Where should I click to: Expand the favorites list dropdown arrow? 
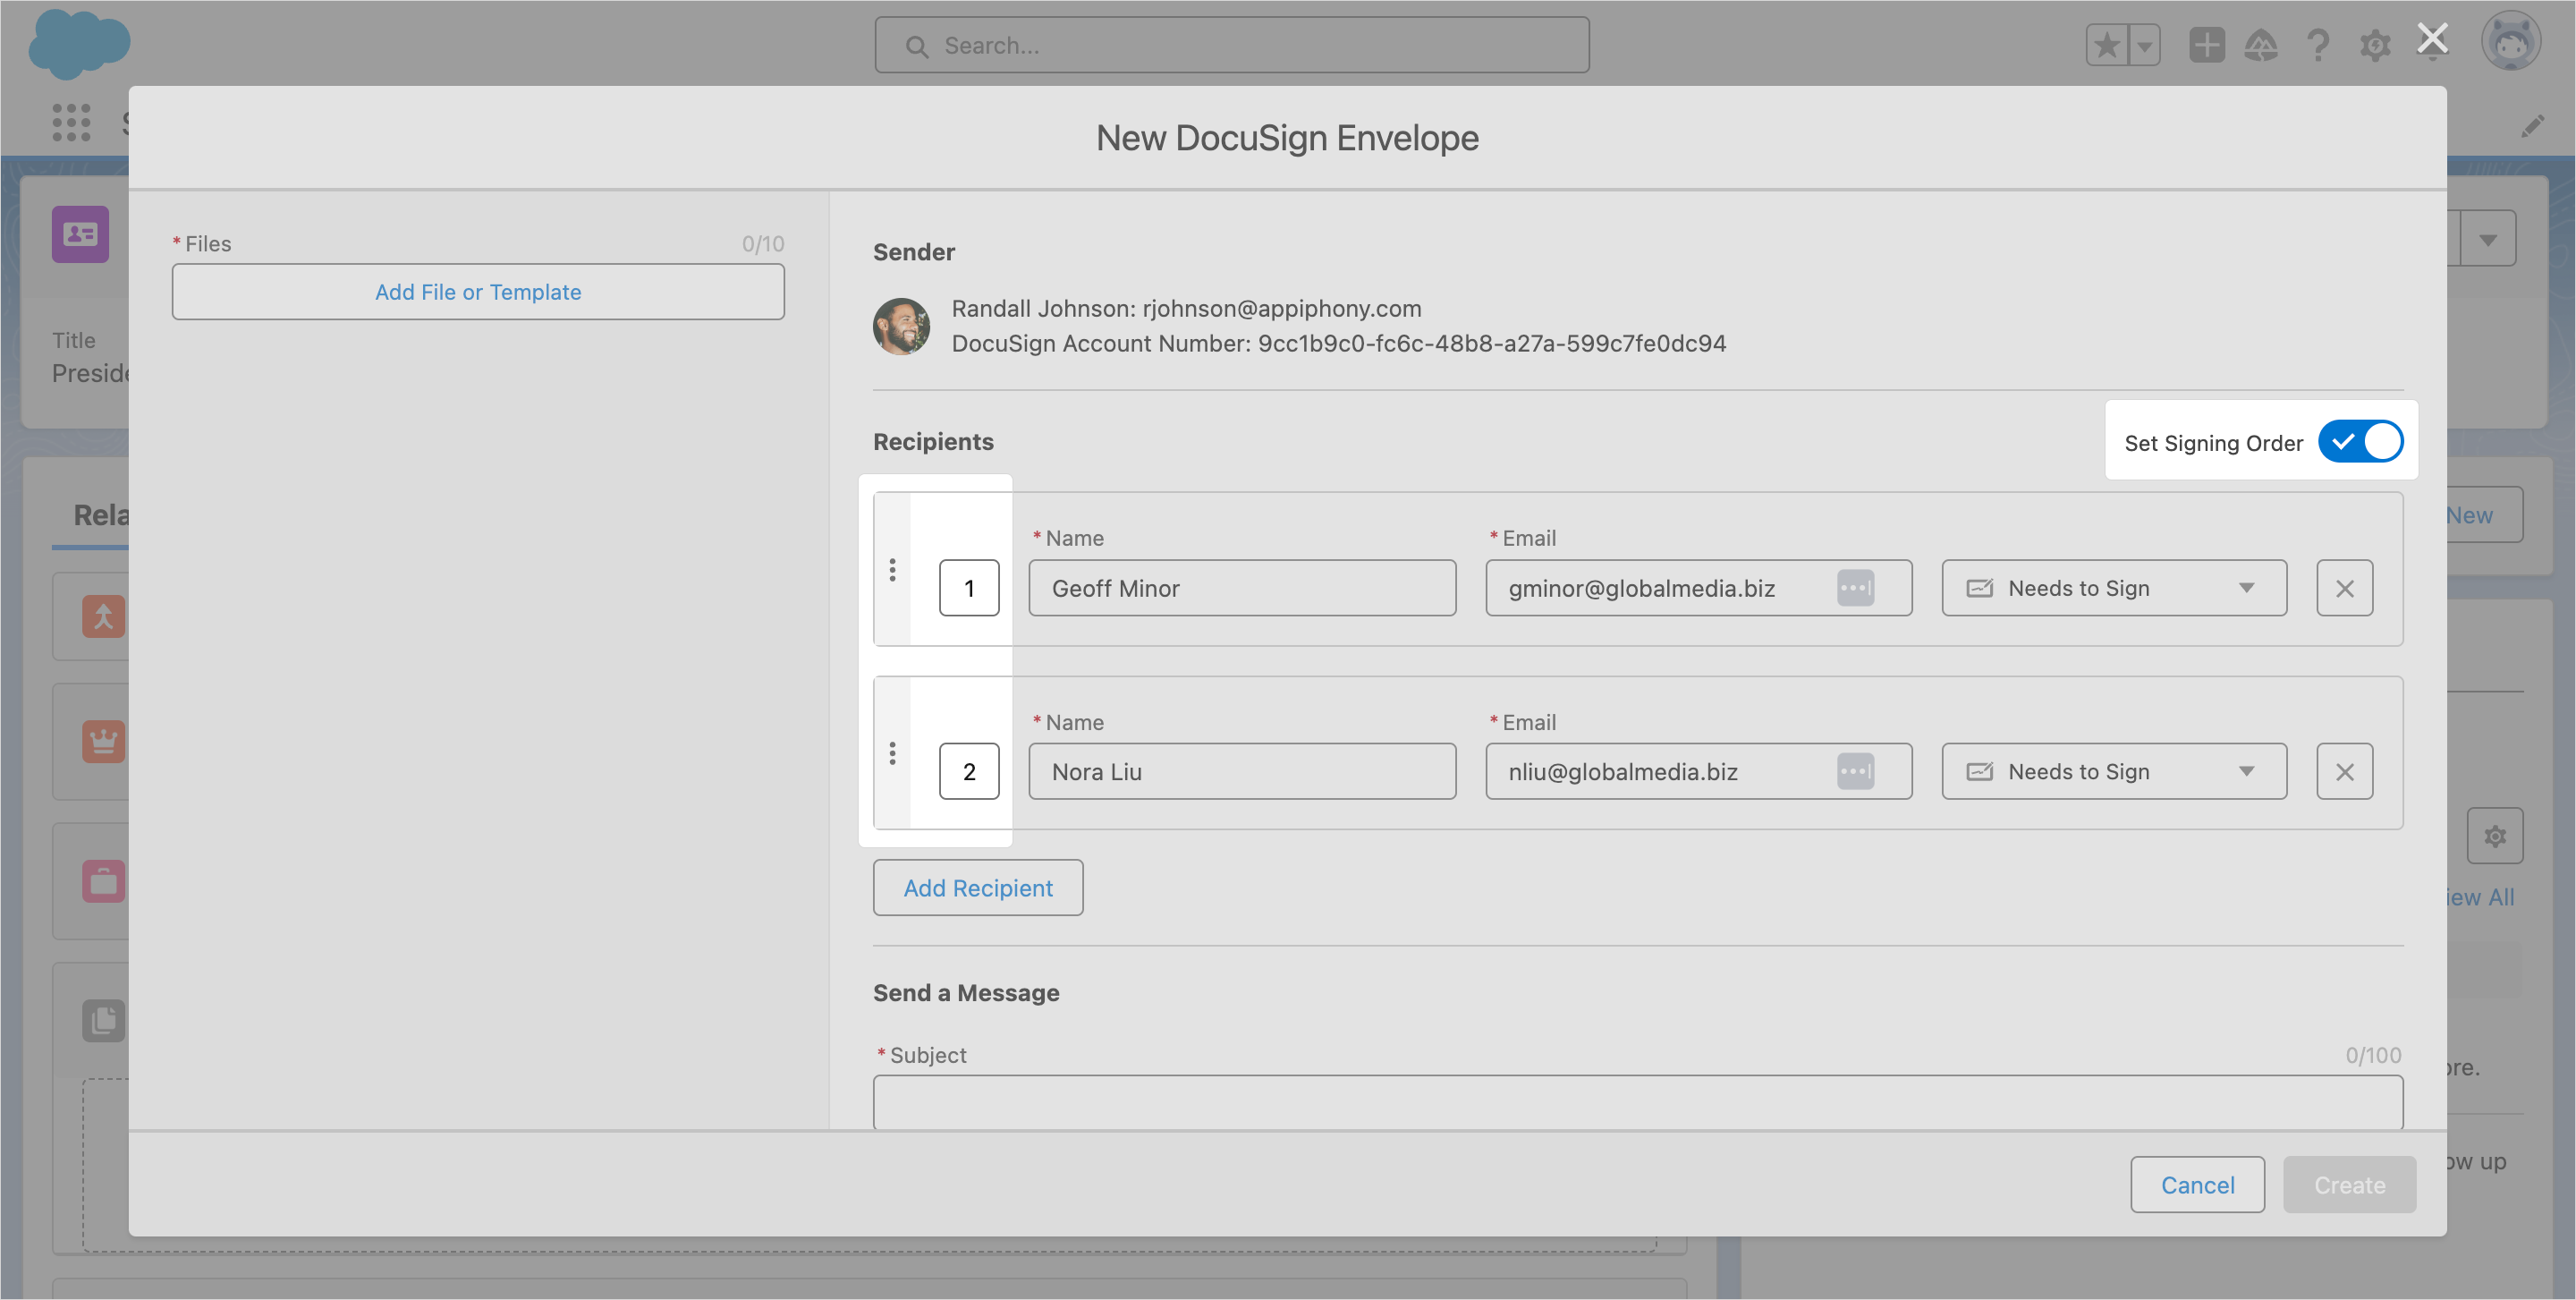pos(2144,45)
